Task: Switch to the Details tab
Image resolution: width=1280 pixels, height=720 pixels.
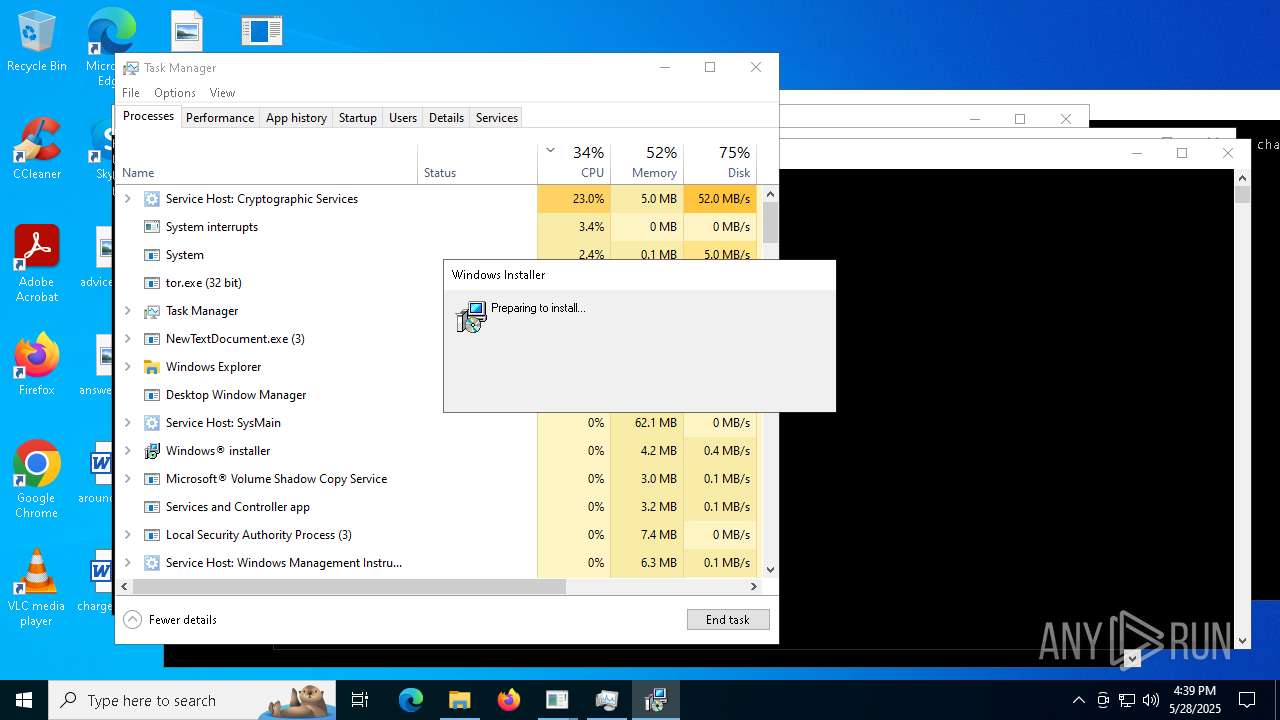Action: point(446,118)
